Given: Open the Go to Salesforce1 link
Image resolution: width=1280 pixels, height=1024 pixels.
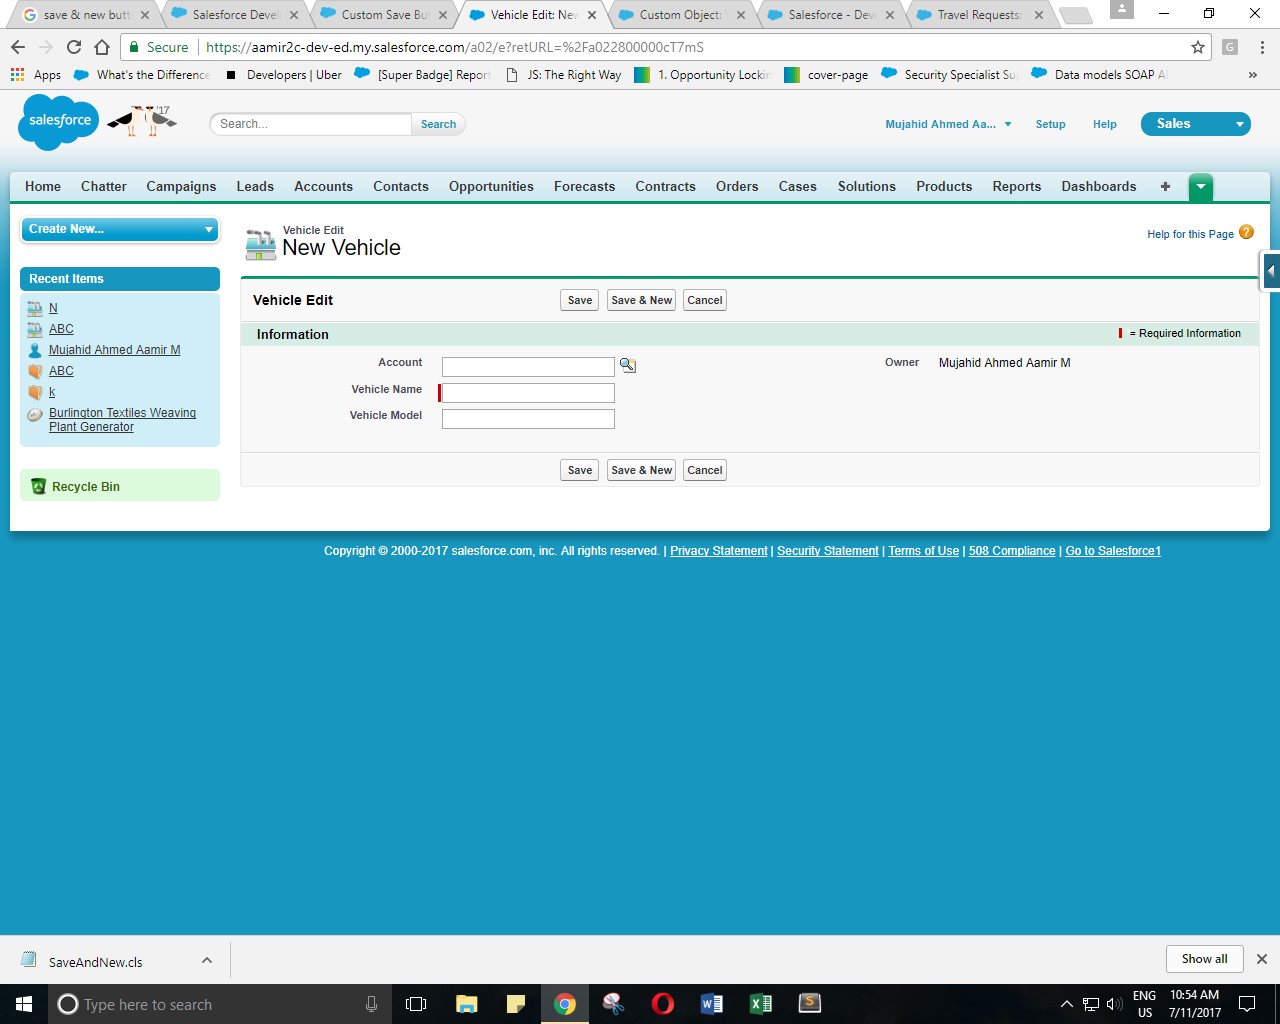Looking at the screenshot, I should [1113, 551].
